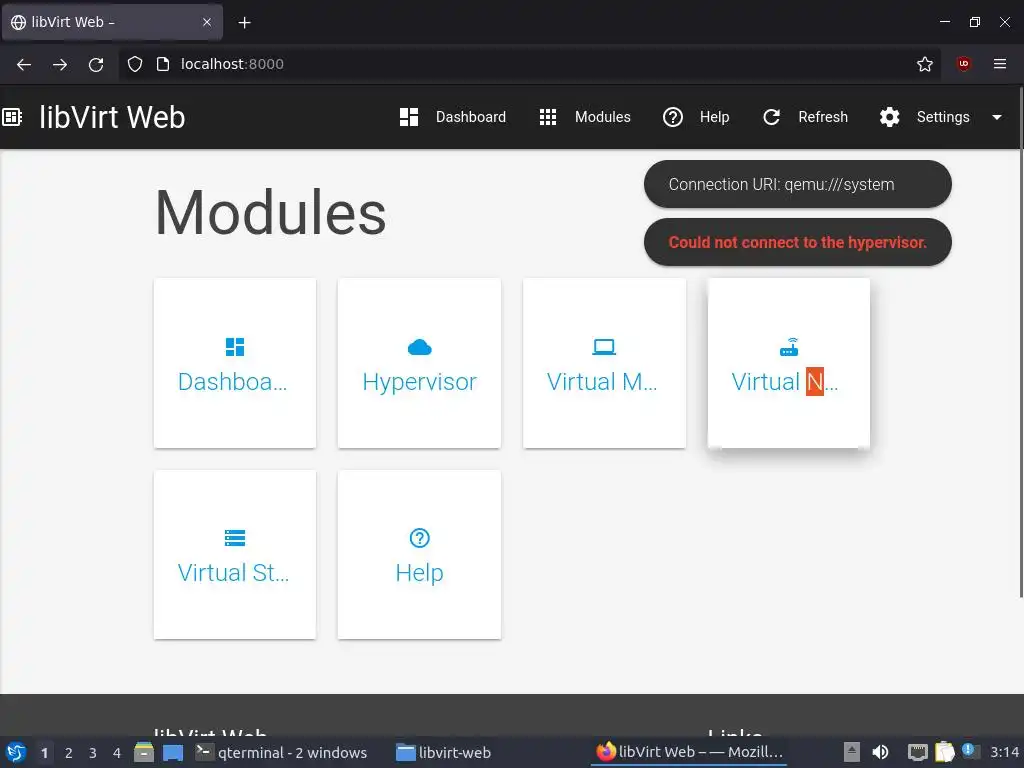
Task: Click the page info icon beside URL
Action: (x=163, y=64)
